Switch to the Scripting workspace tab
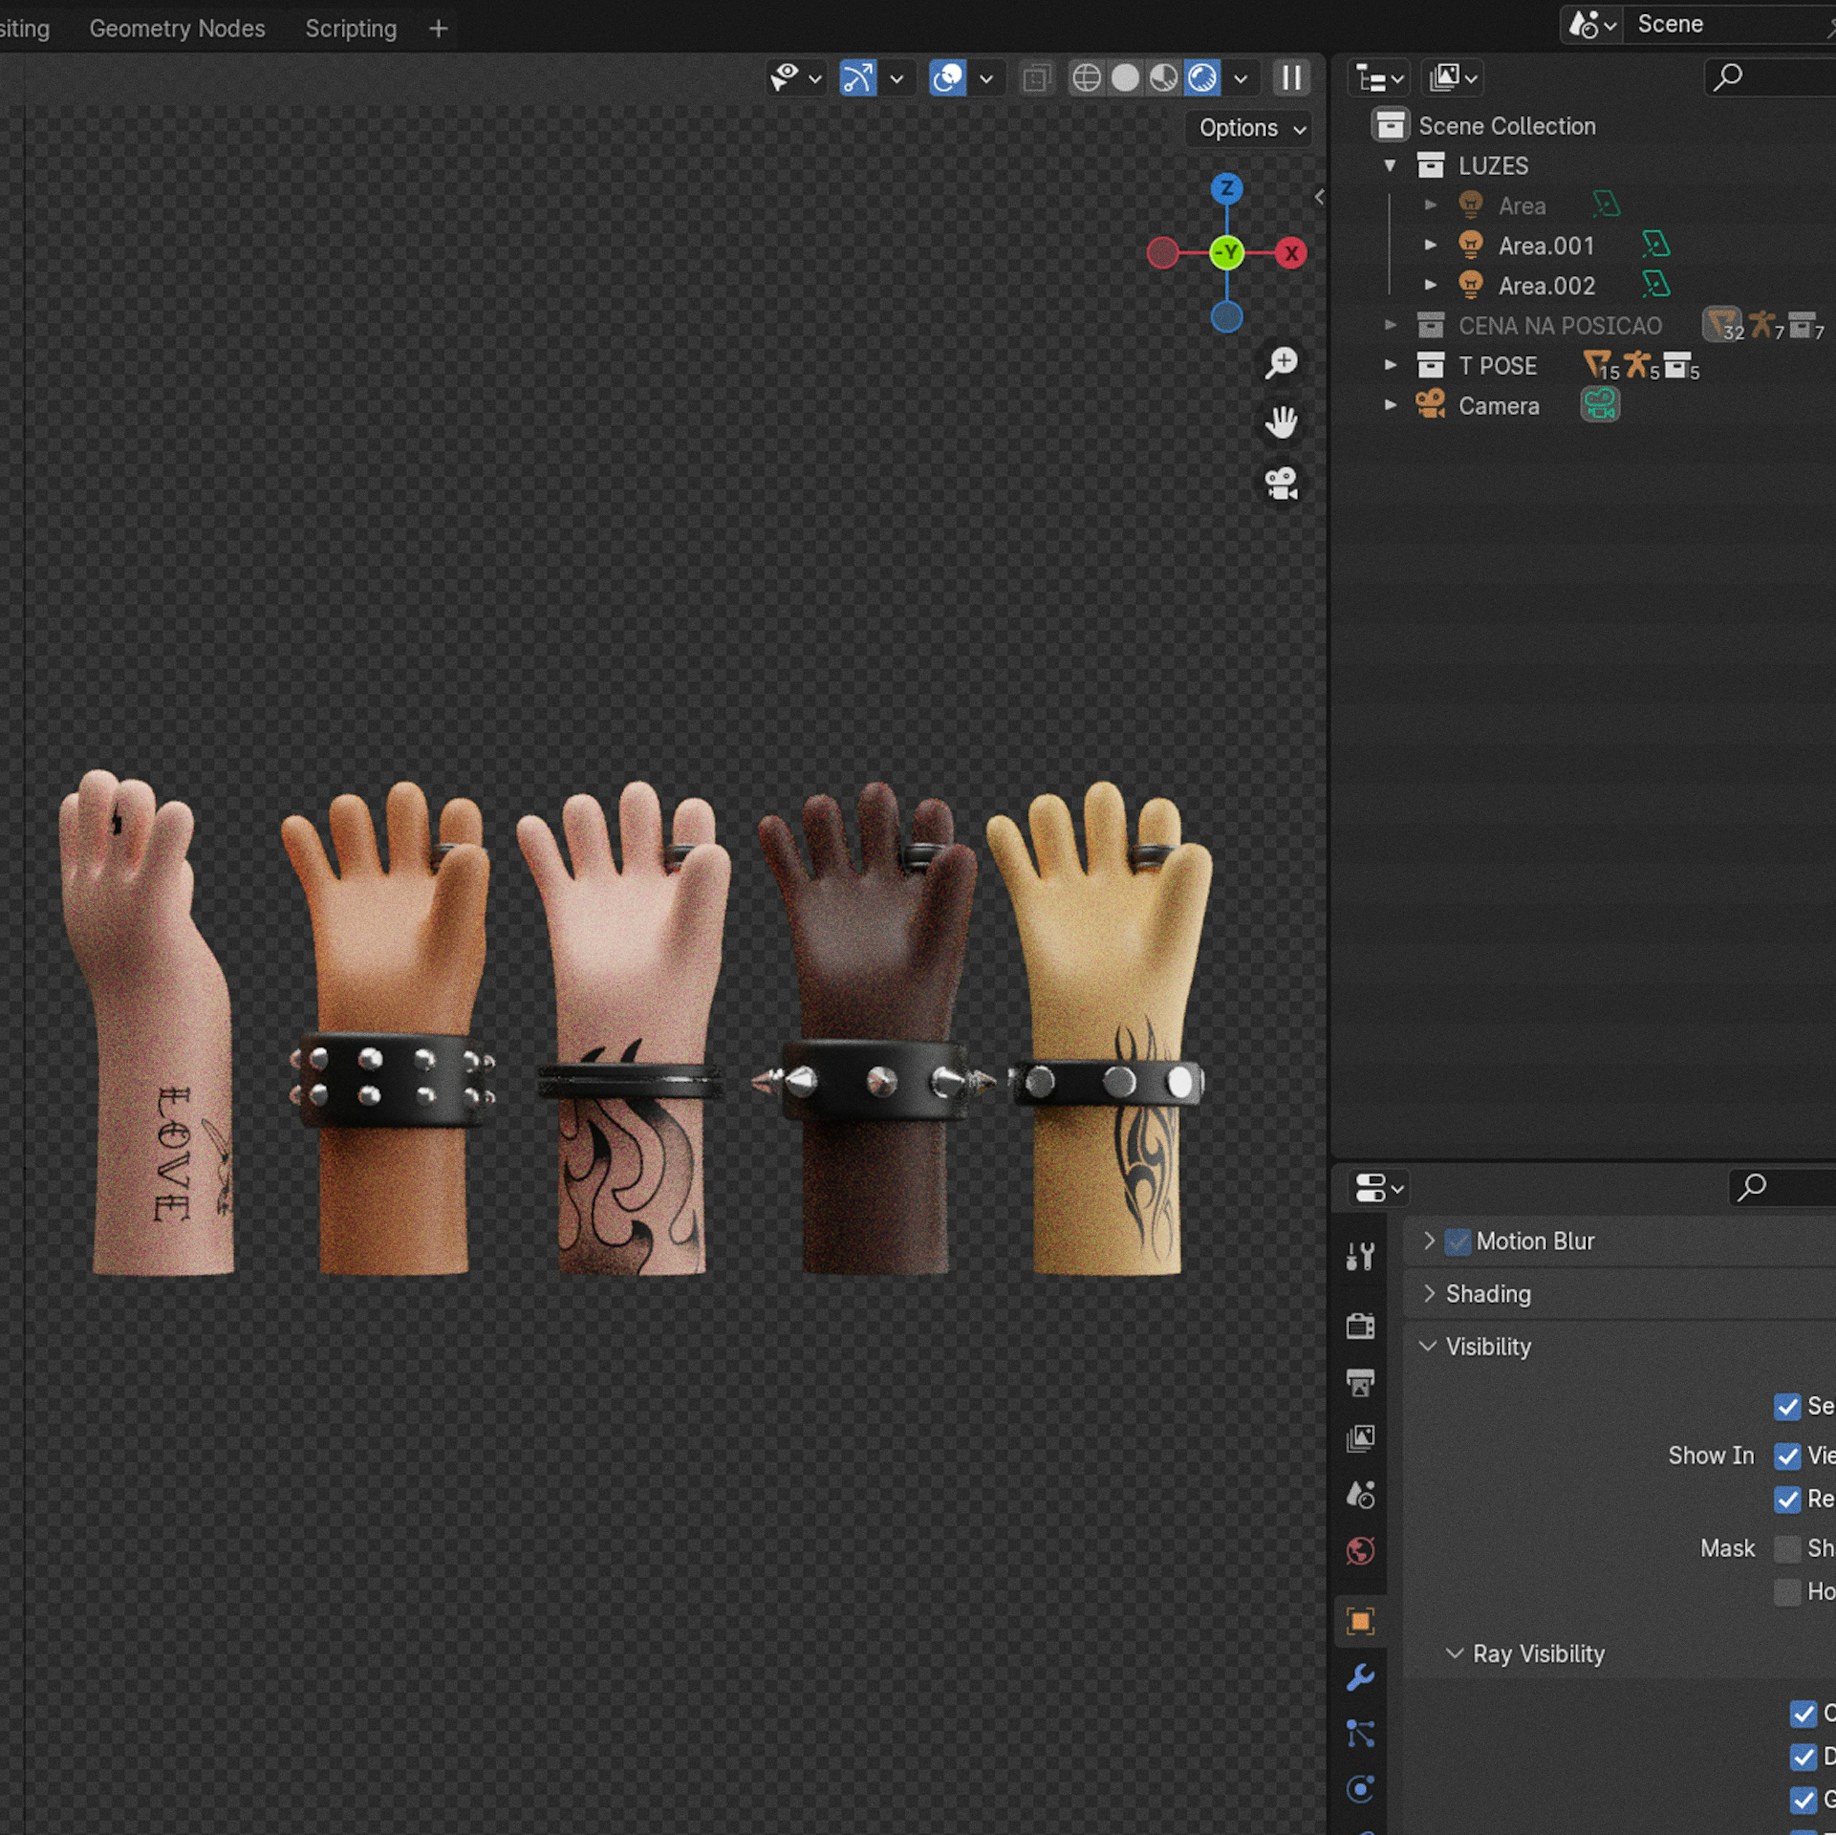This screenshot has height=1835, width=1836. 350,28
